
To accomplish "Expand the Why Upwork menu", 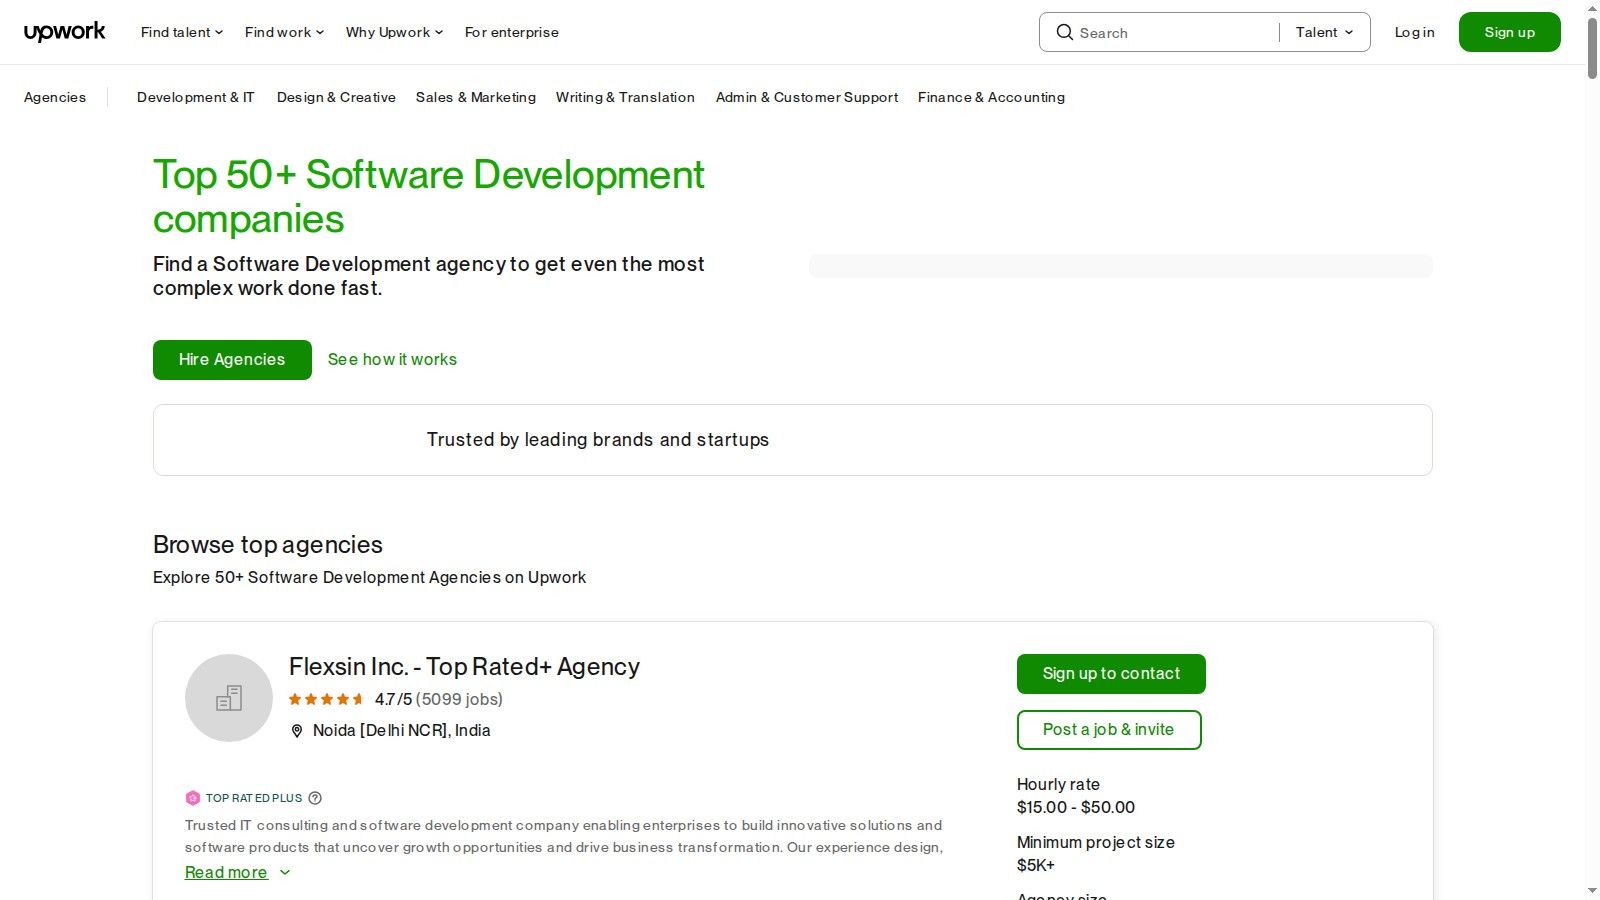I will [392, 32].
